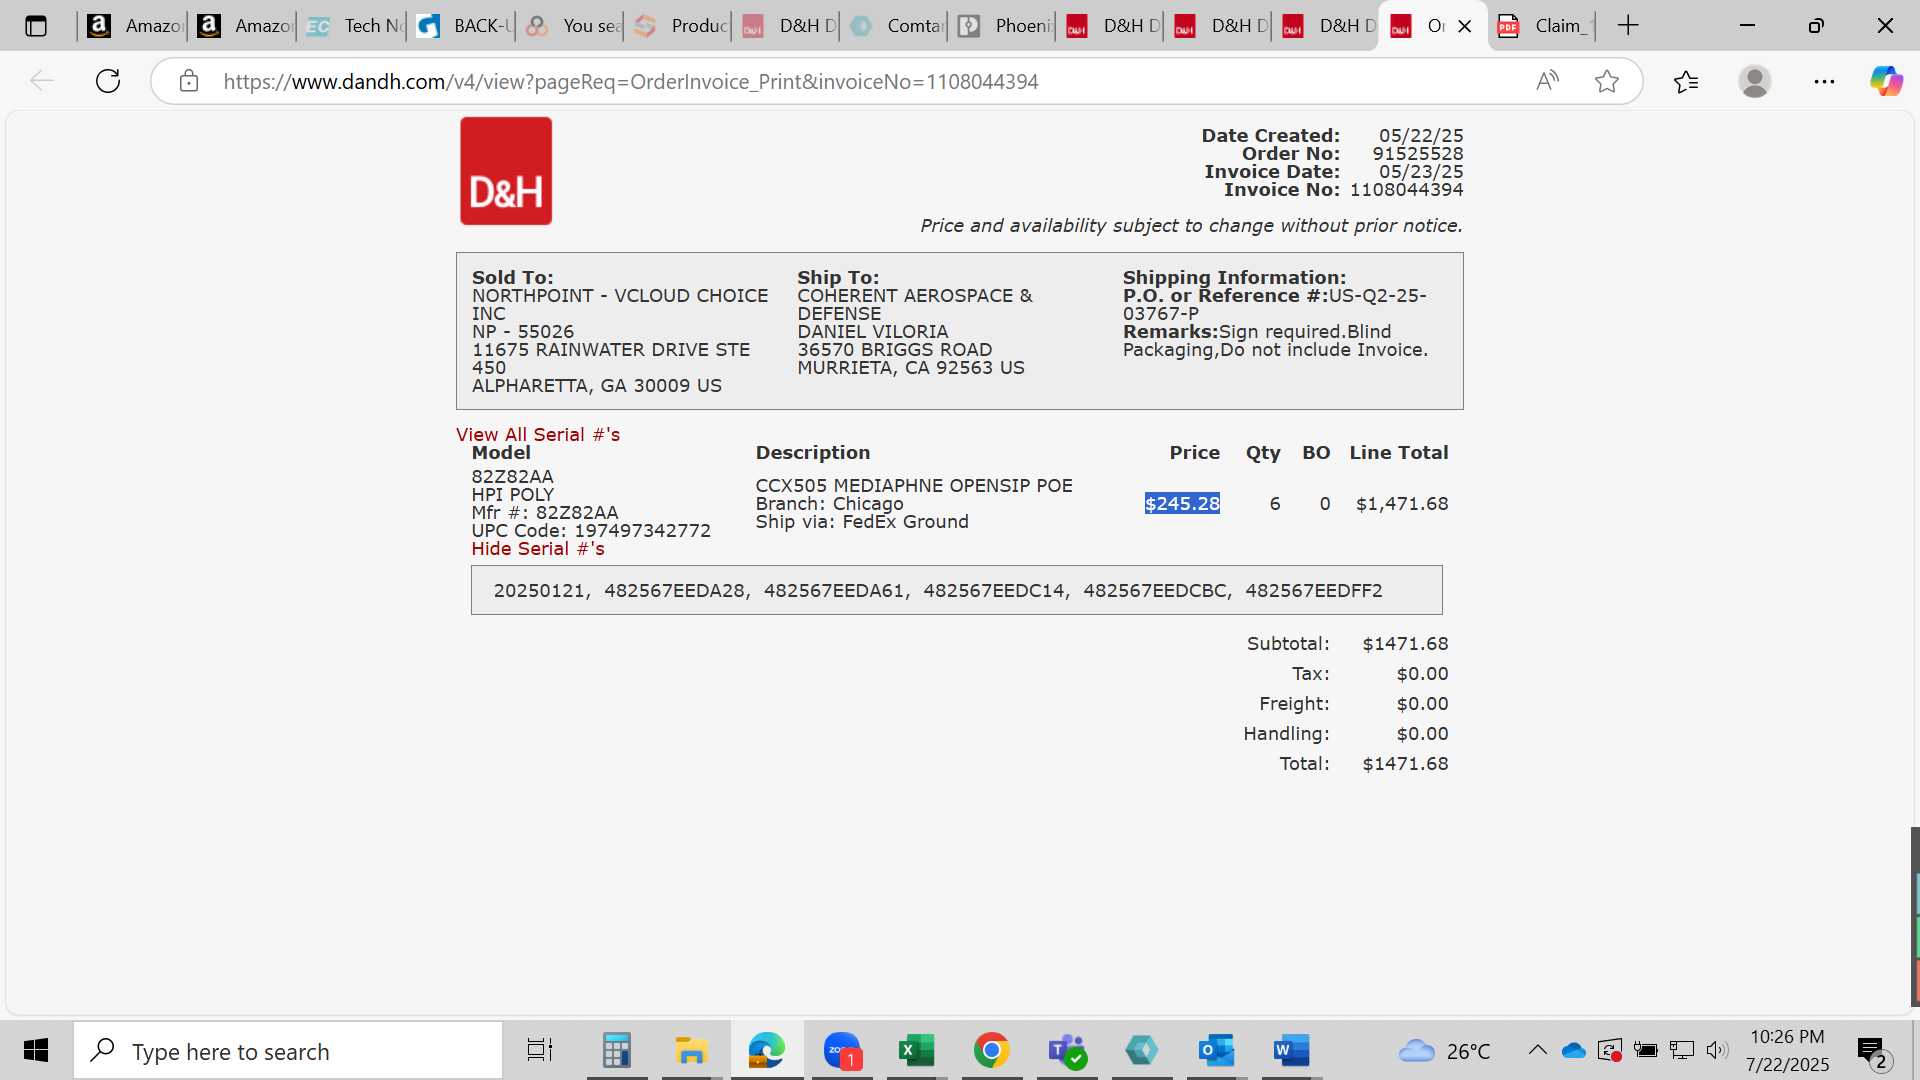The image size is (1920, 1080).
Task: Open the weather widget showing 26°C
Action: pyautogui.click(x=1444, y=1051)
